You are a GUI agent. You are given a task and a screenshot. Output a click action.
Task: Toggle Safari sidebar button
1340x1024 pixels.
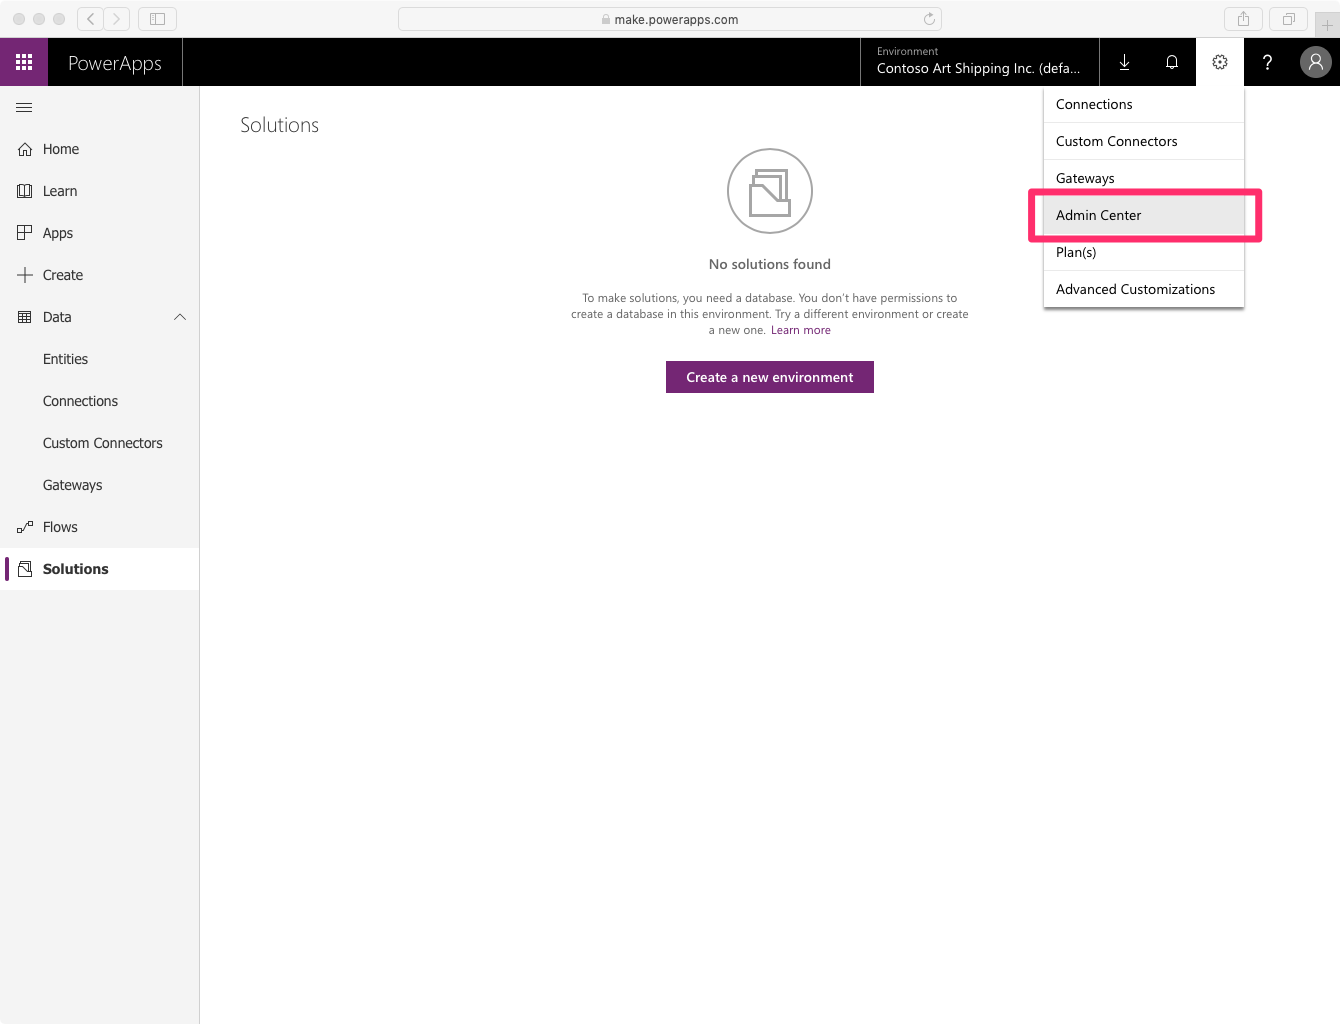pos(157,19)
